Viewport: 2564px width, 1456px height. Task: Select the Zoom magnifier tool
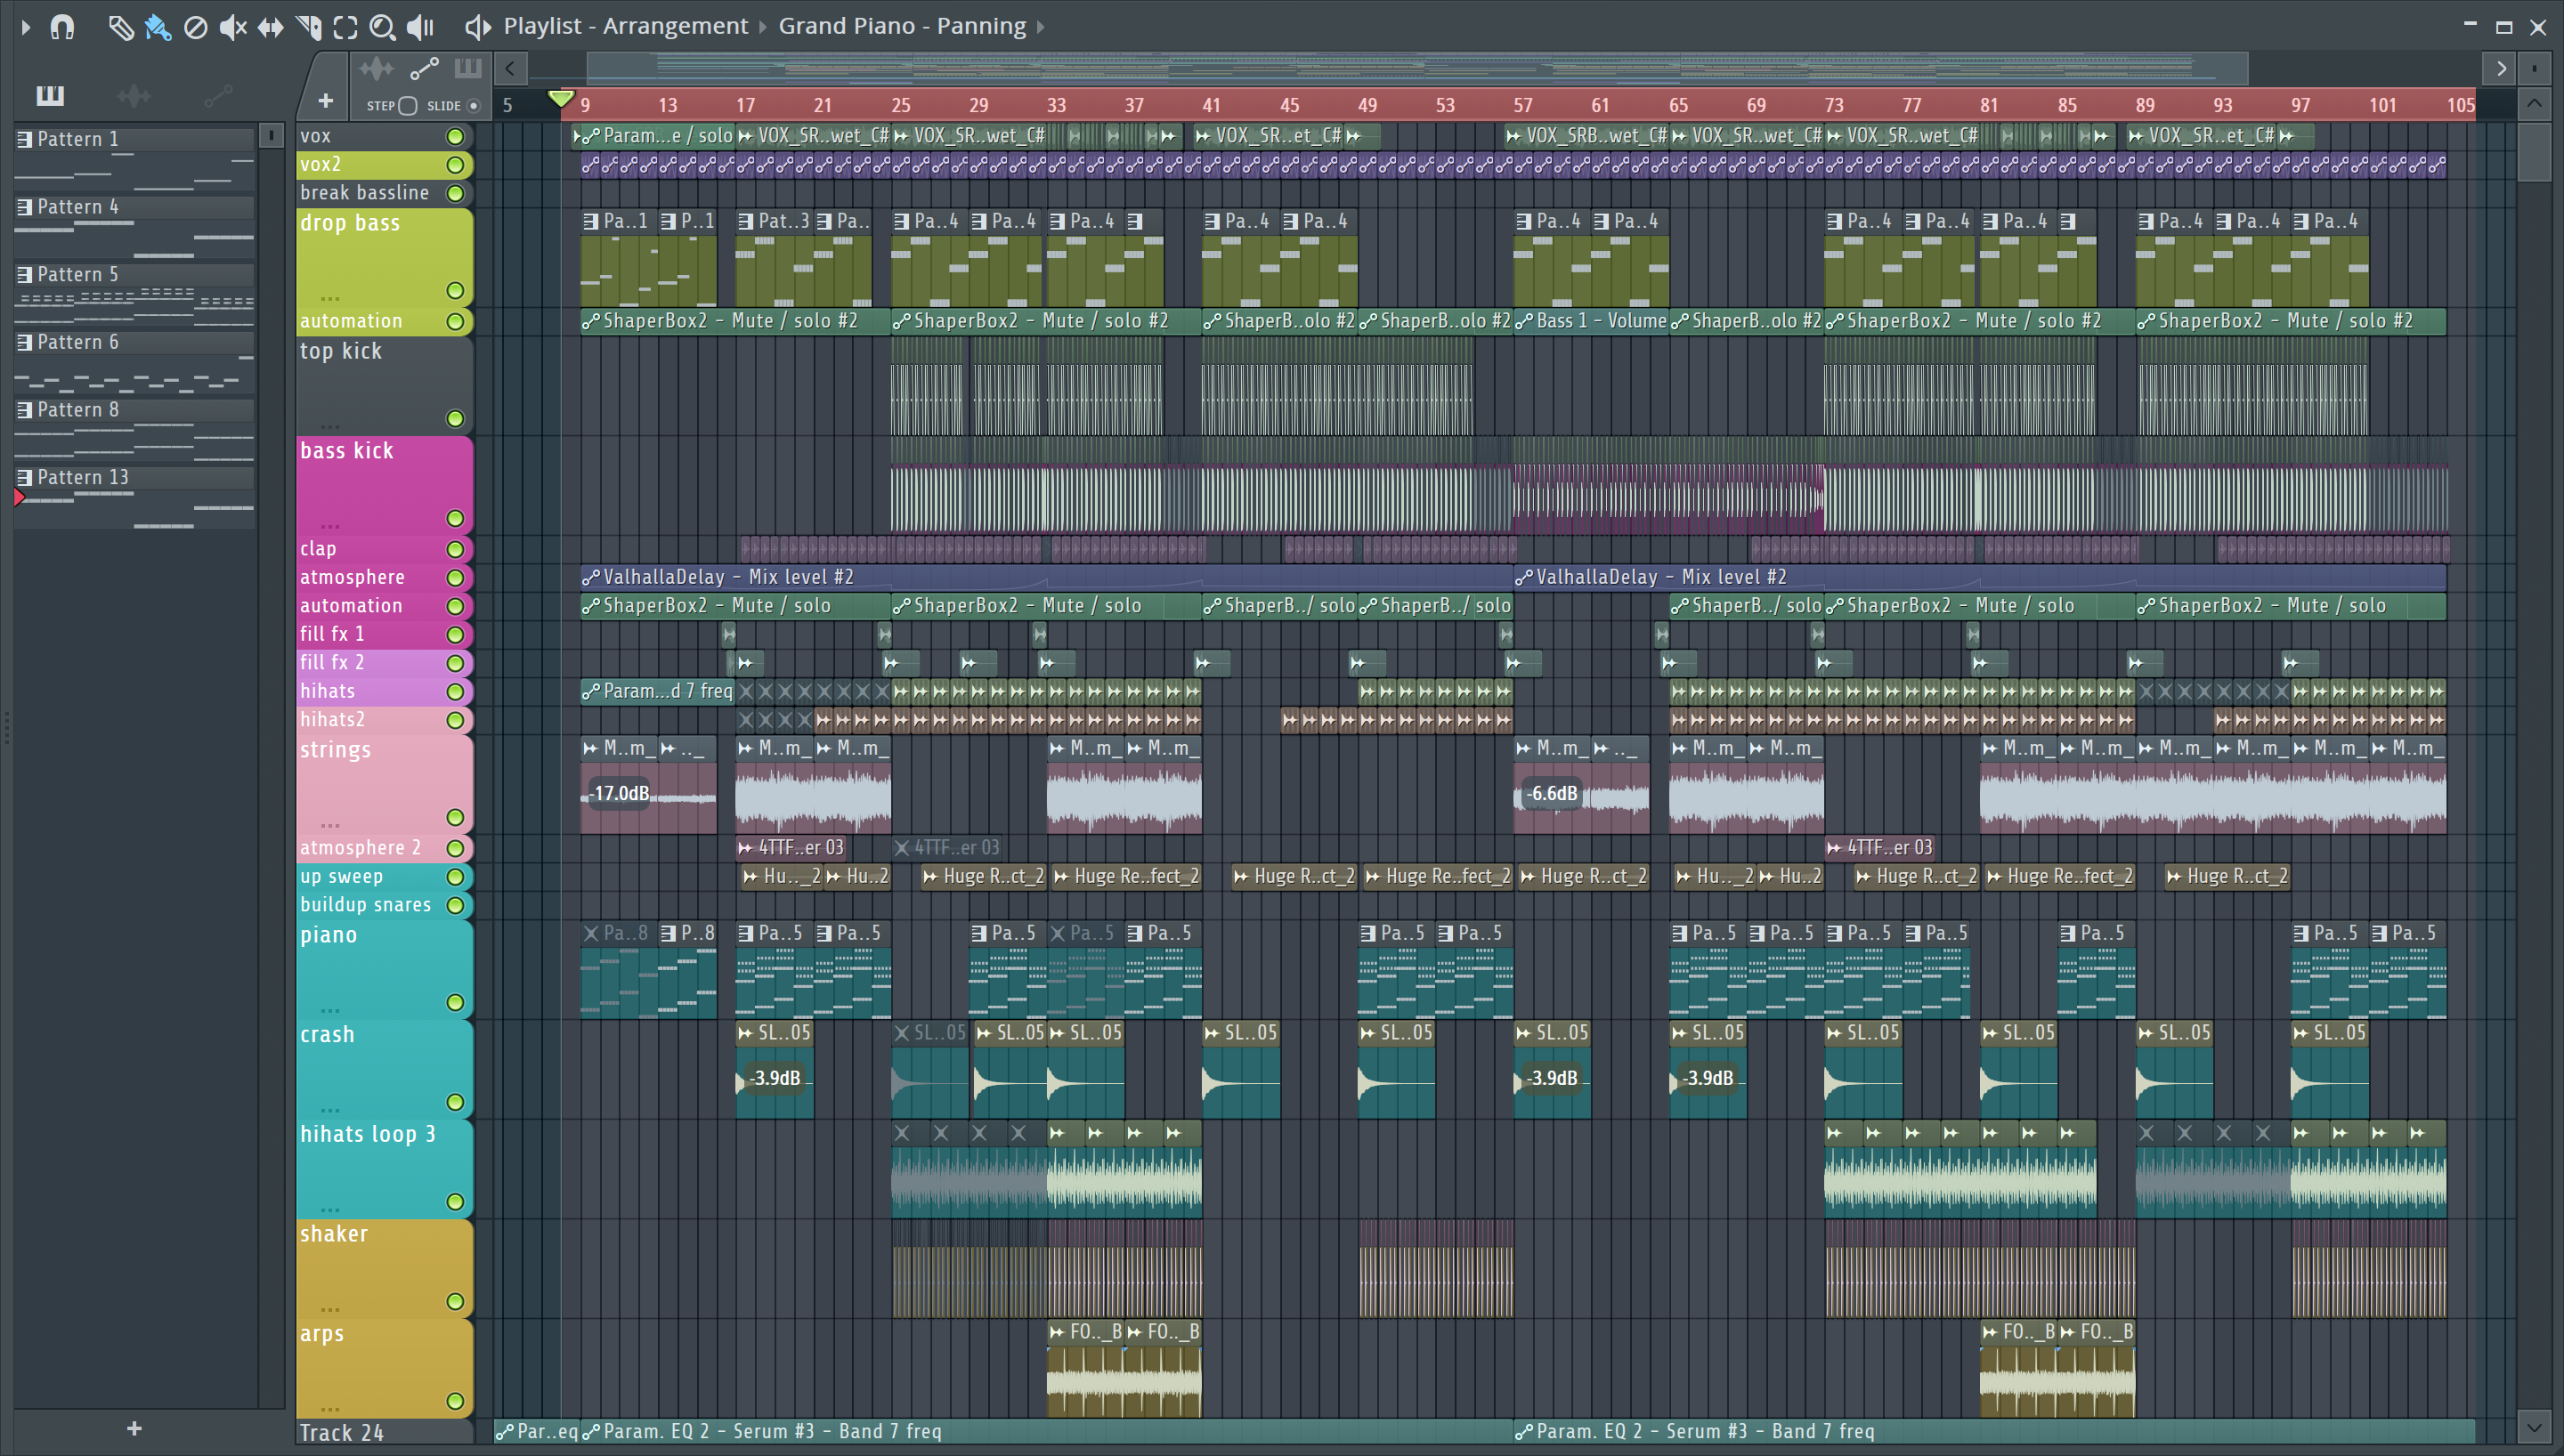[382, 27]
